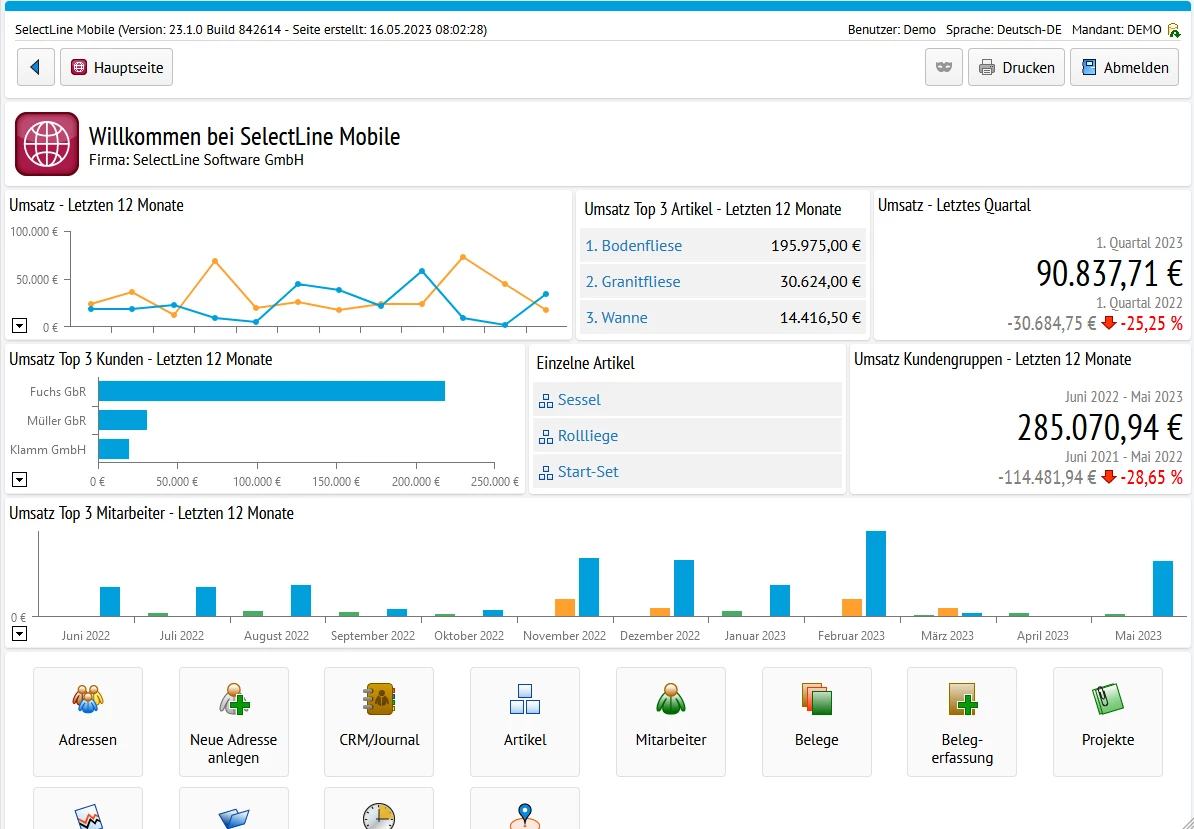
Task: Click the icon beside Rollliege
Action: tap(545, 436)
